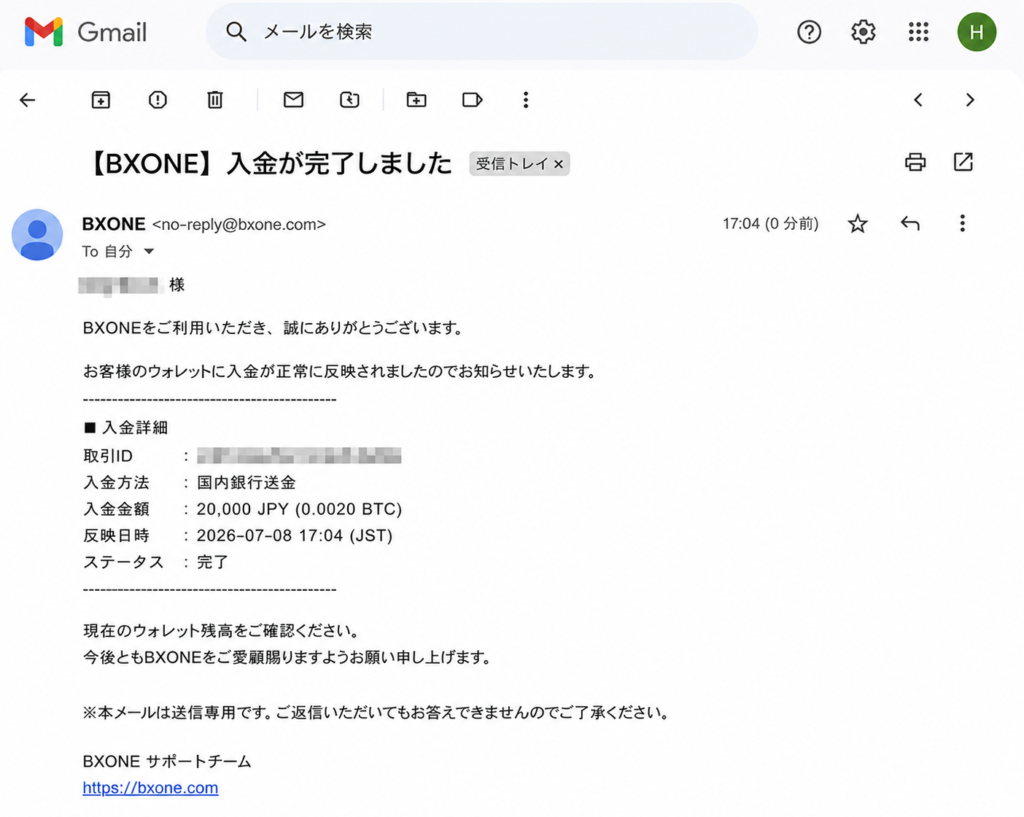This screenshot has height=817, width=1024.
Task: Open the Labels icon
Action: point(472,100)
